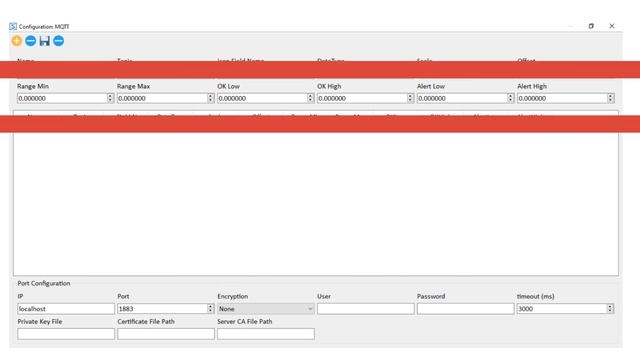Click the orange plus add icon
The height and width of the screenshot is (360, 640).
click(17, 41)
